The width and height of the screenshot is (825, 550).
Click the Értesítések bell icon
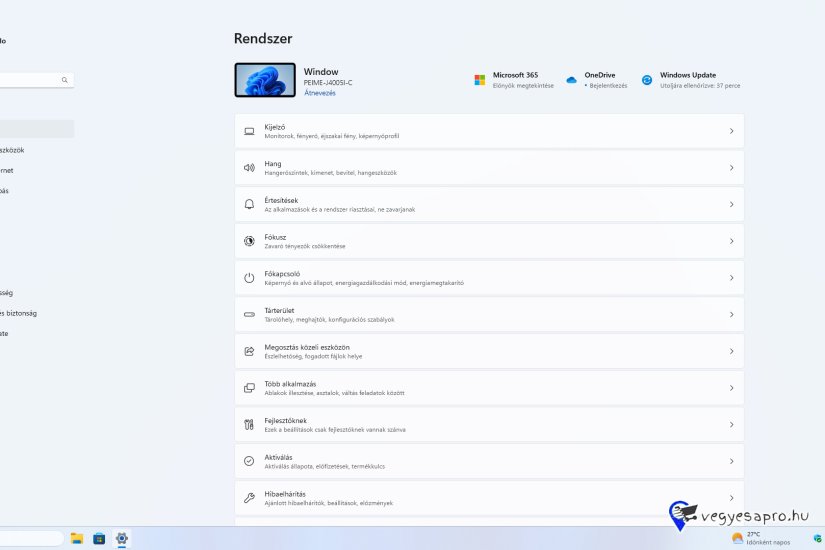[249, 204]
